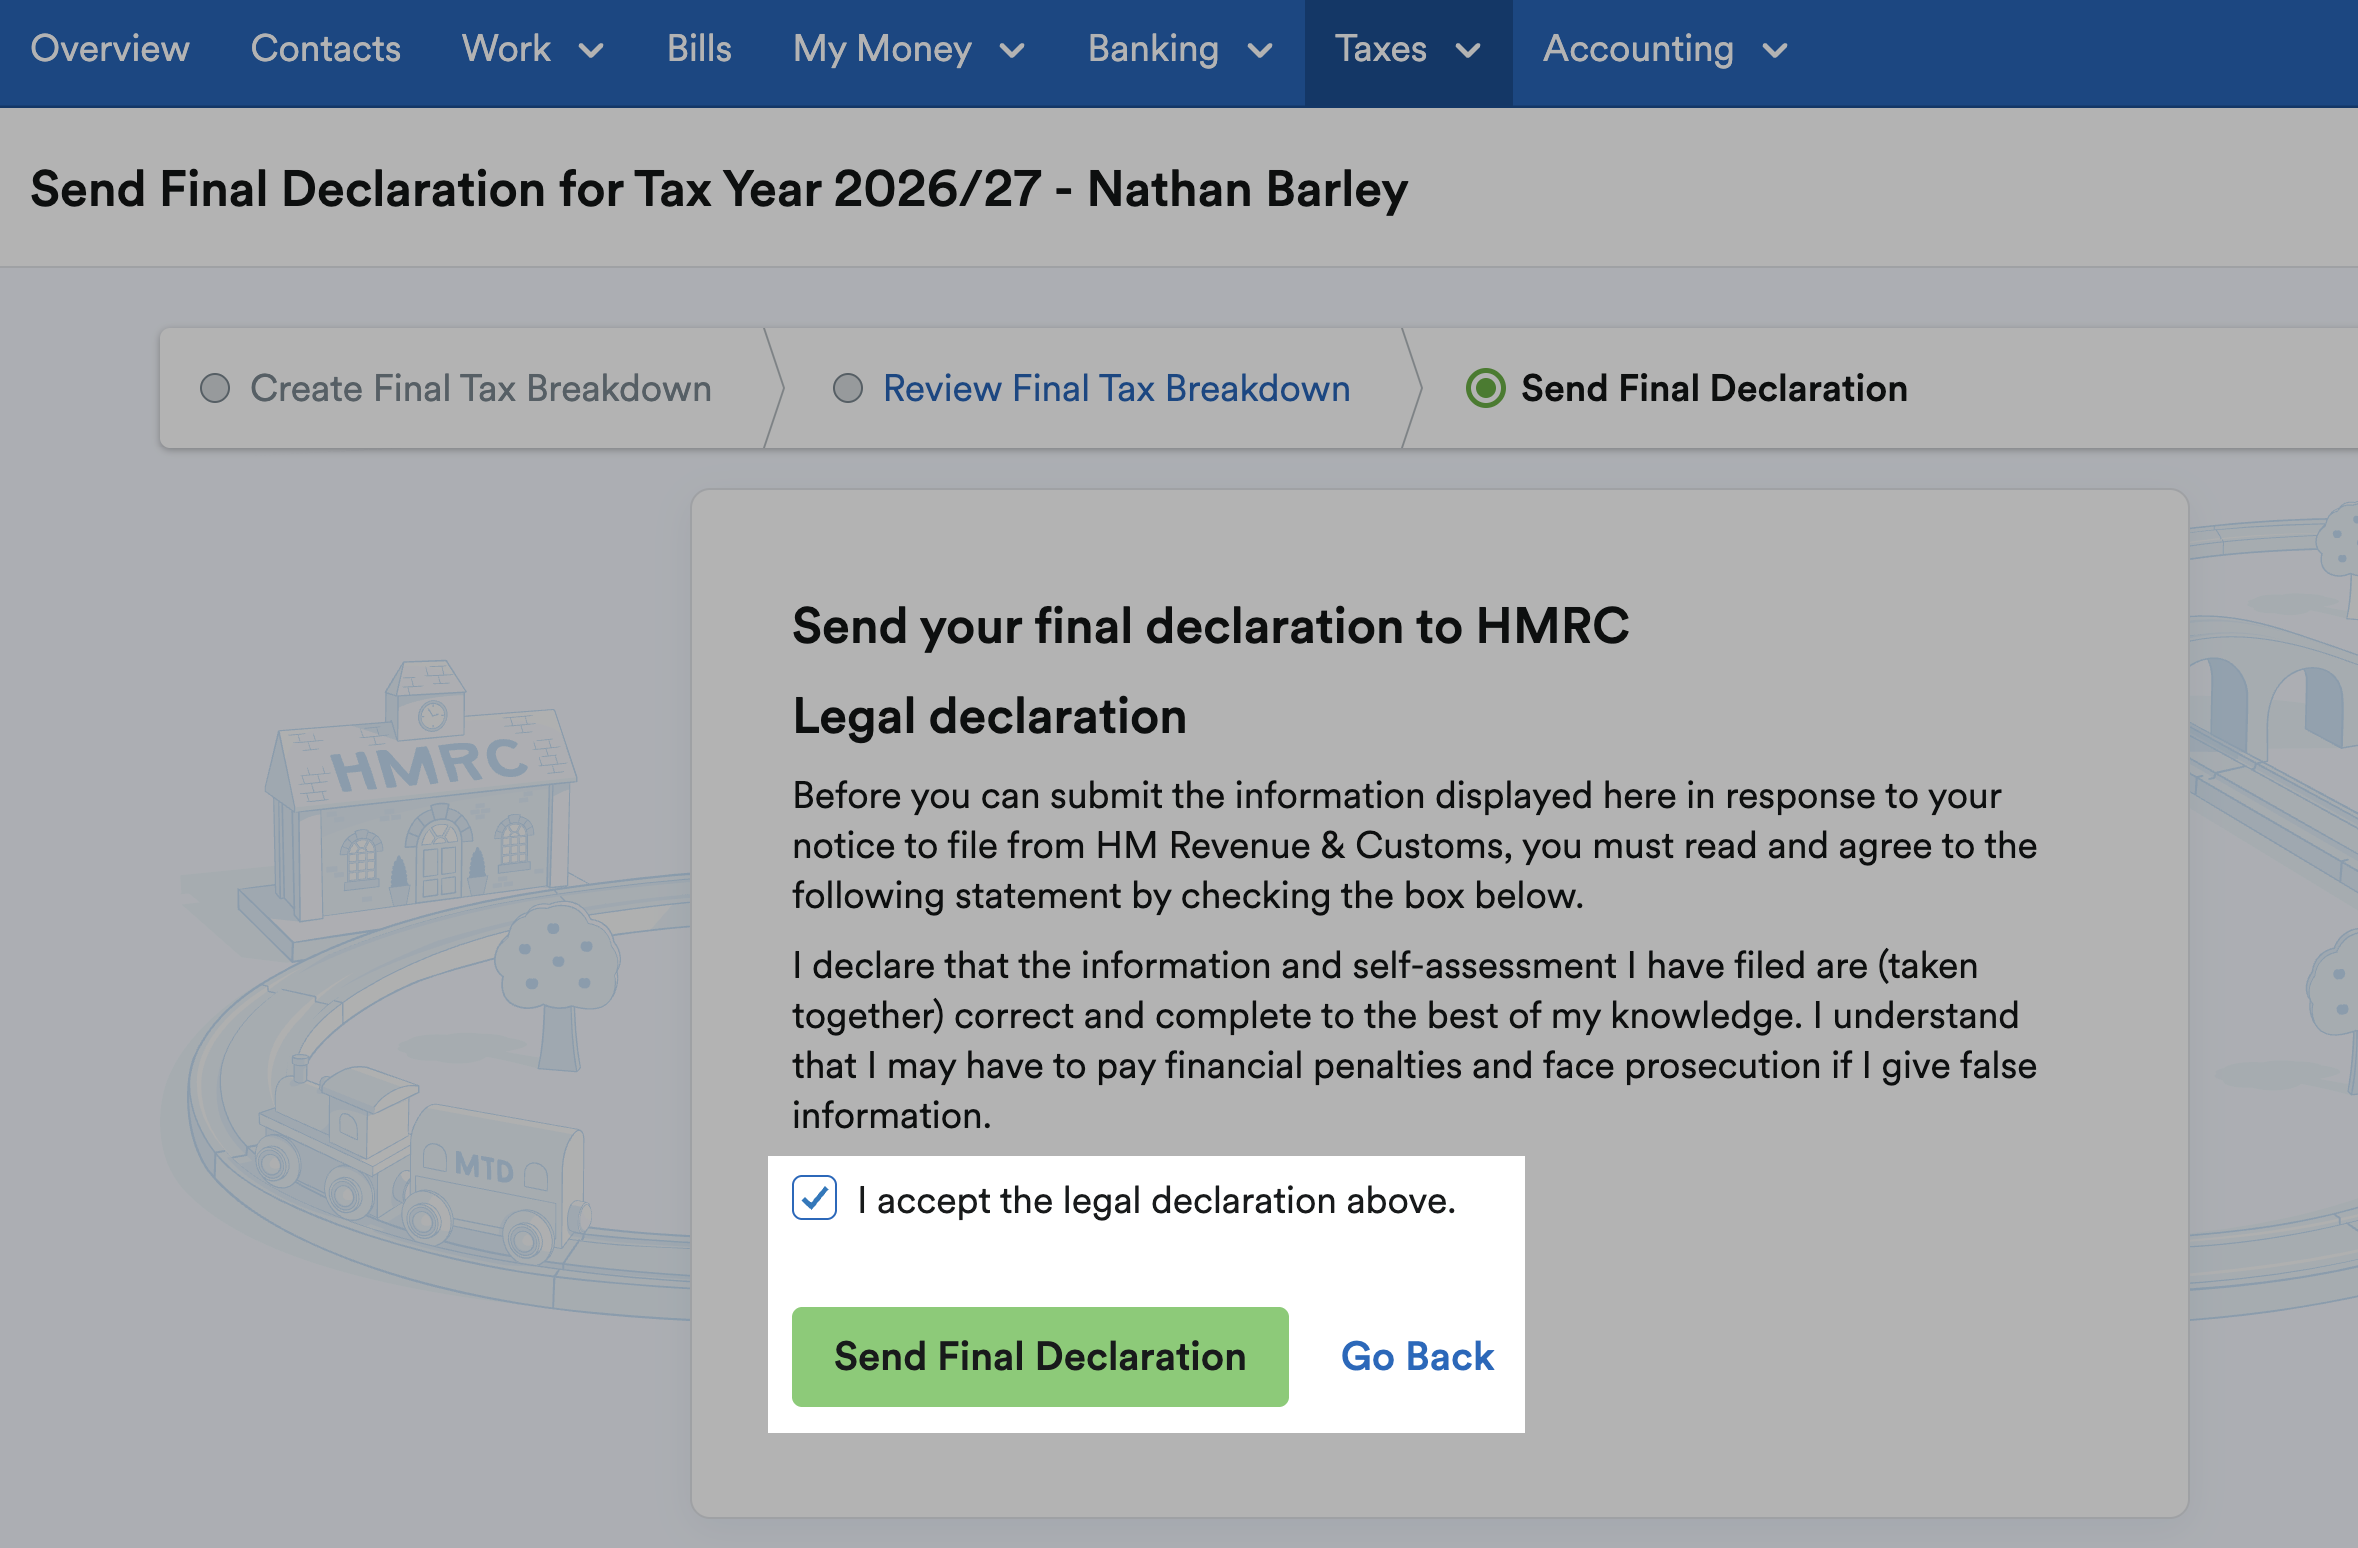Expand the Banking dropdown menu
2358x1548 pixels.
1180,49
